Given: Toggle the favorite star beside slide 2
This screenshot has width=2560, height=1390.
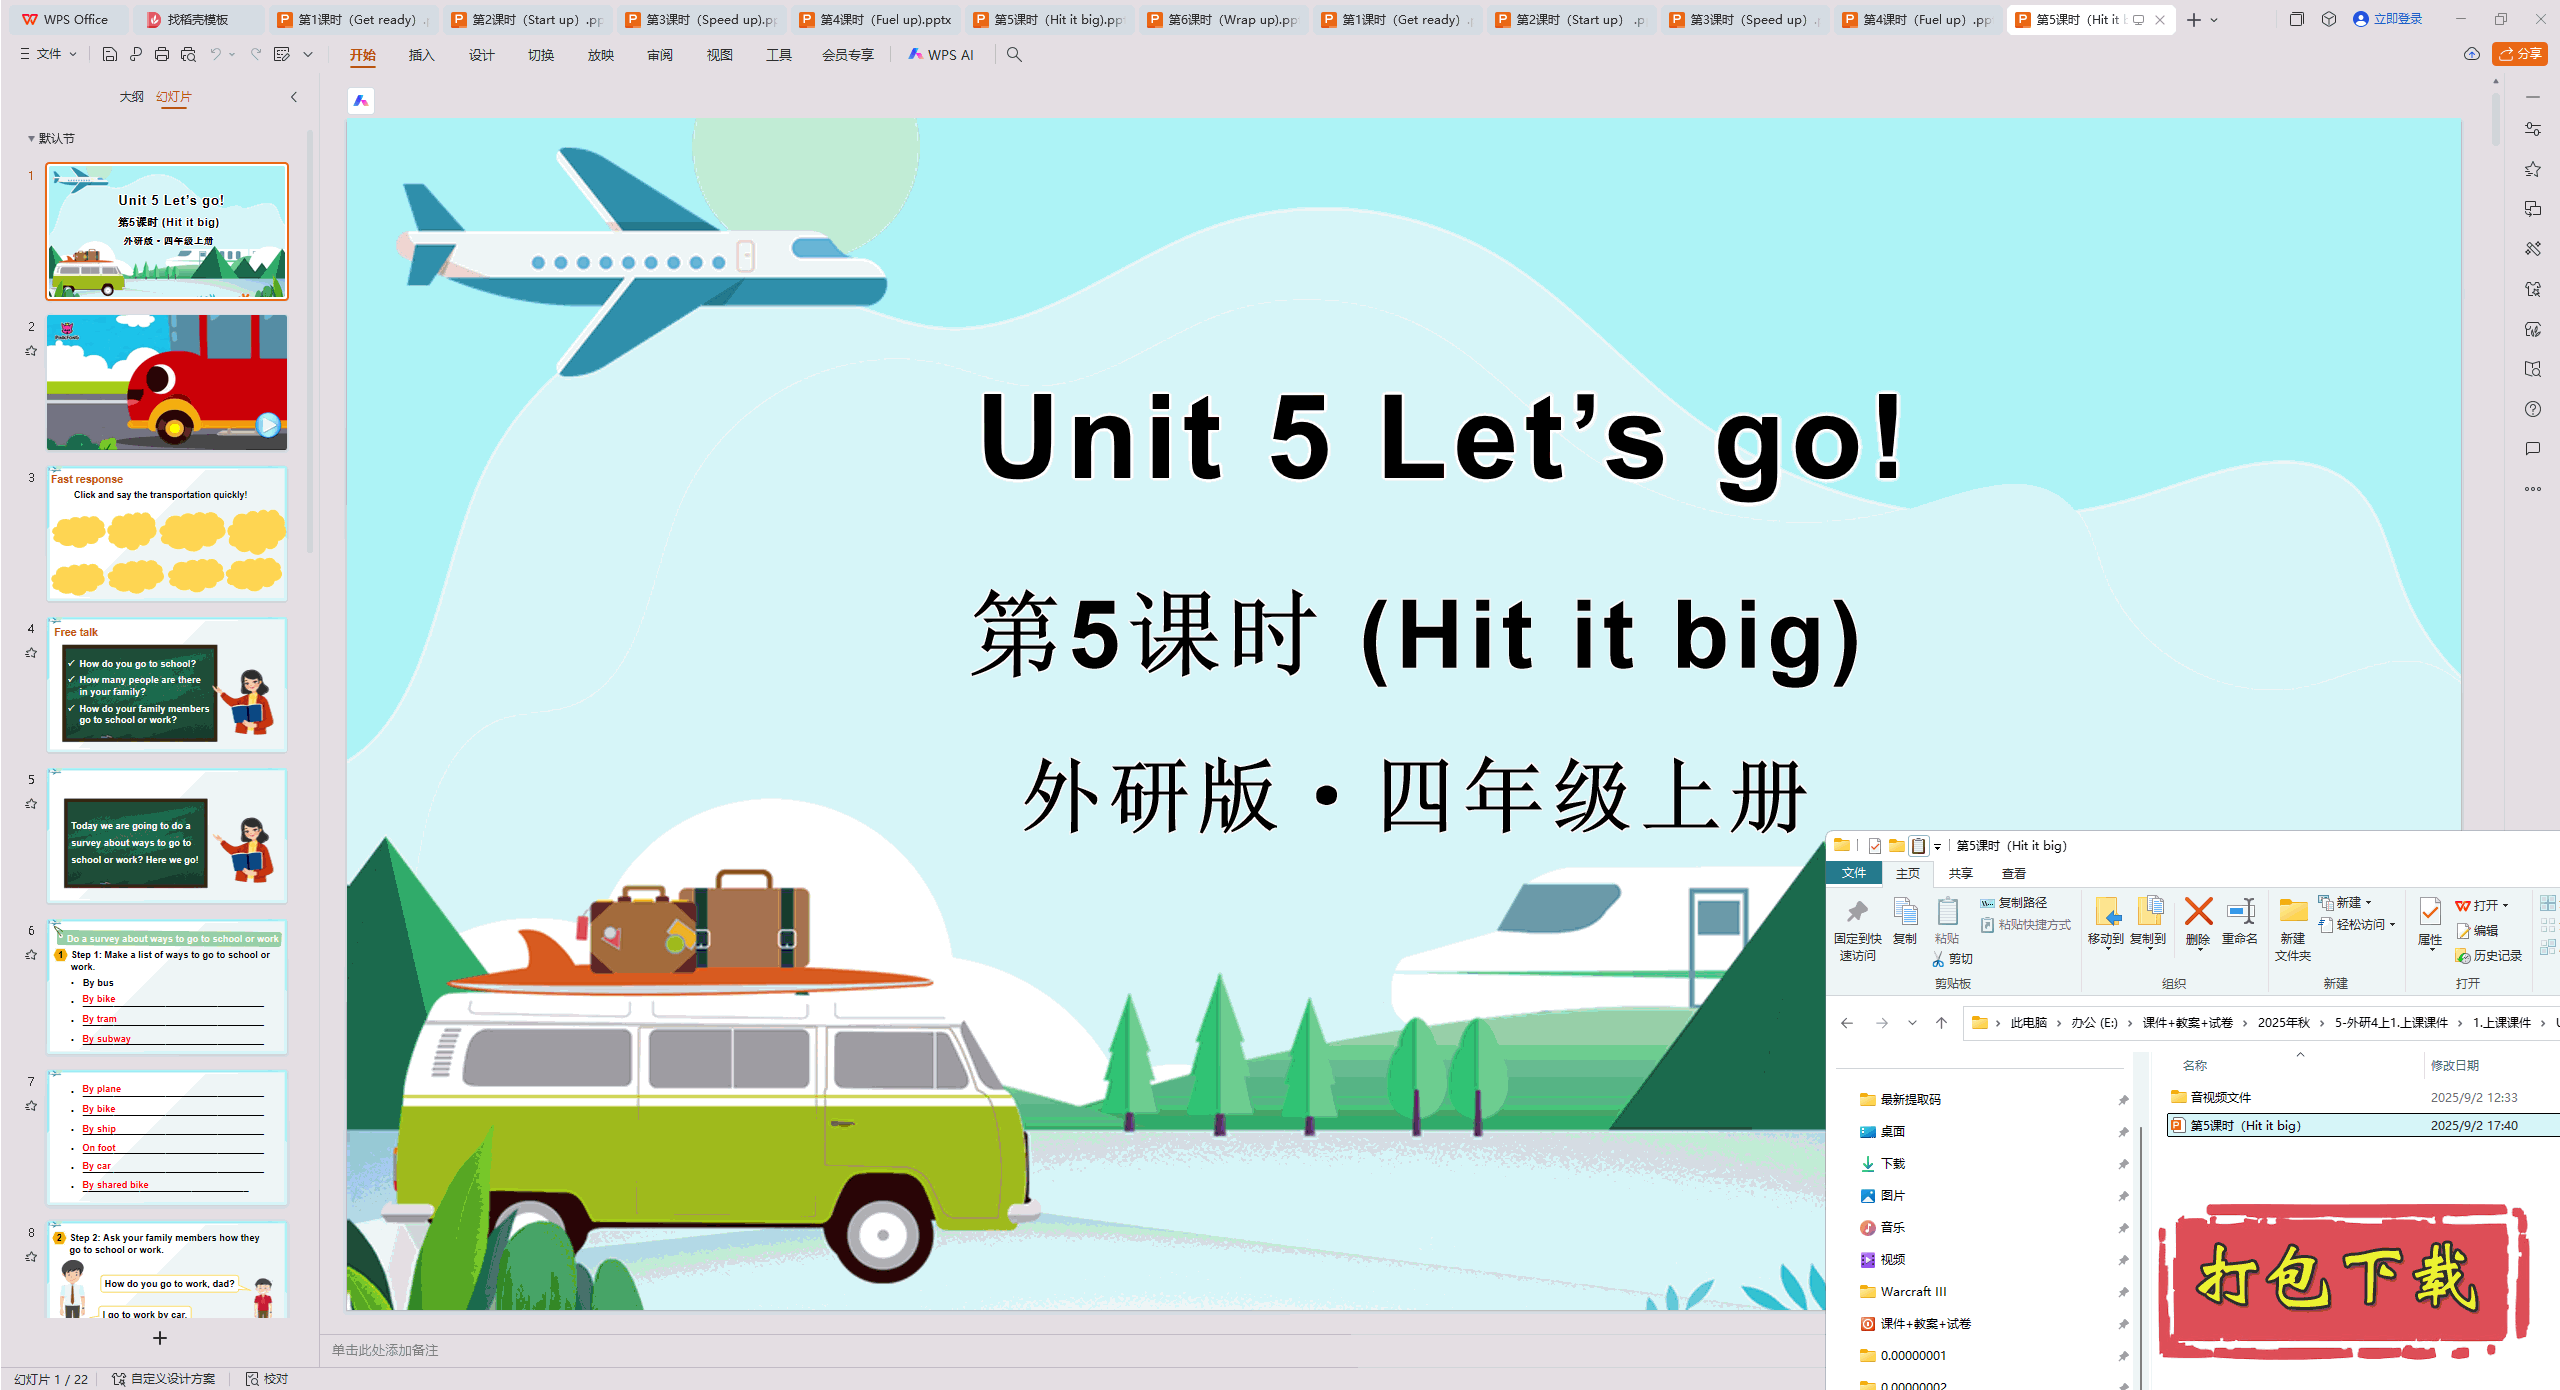Looking at the screenshot, I should click(31, 350).
